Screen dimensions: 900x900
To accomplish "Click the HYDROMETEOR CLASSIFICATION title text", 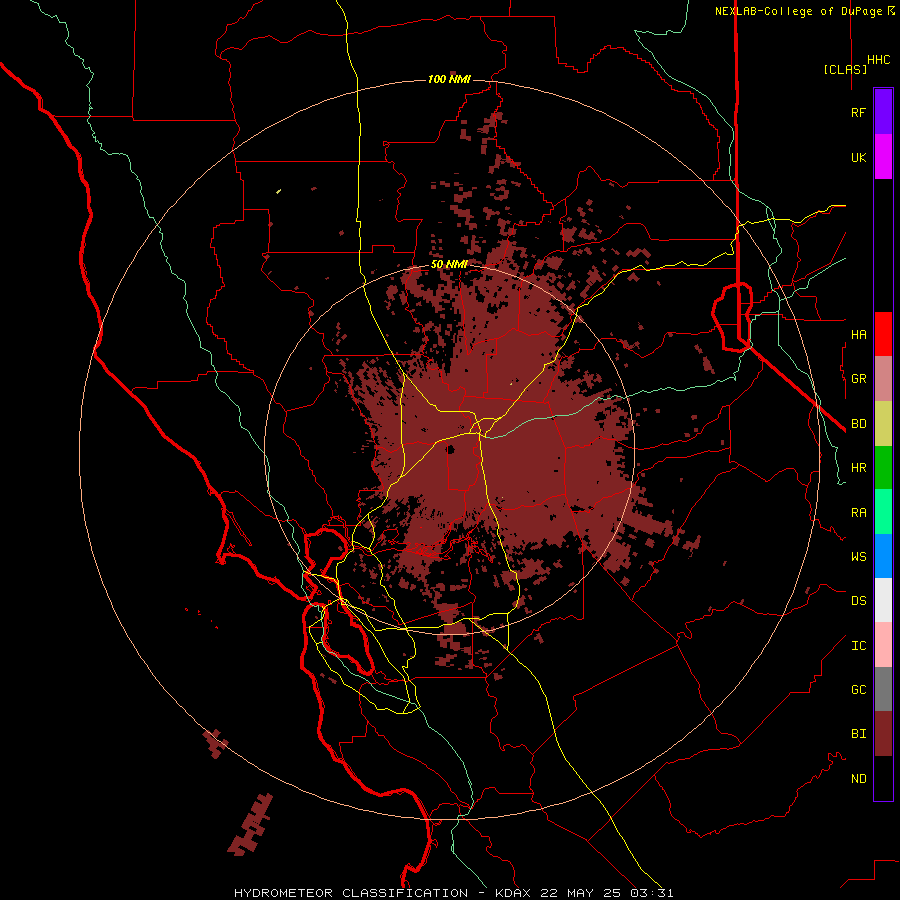I will pos(351,893).
